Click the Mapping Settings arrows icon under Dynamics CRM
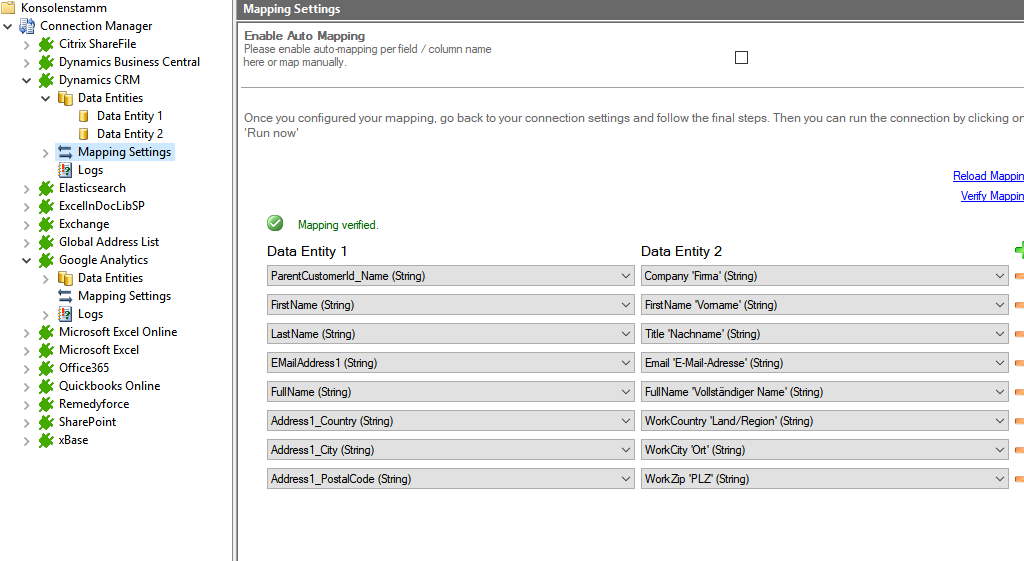The height and width of the screenshot is (561, 1024). tap(65, 152)
